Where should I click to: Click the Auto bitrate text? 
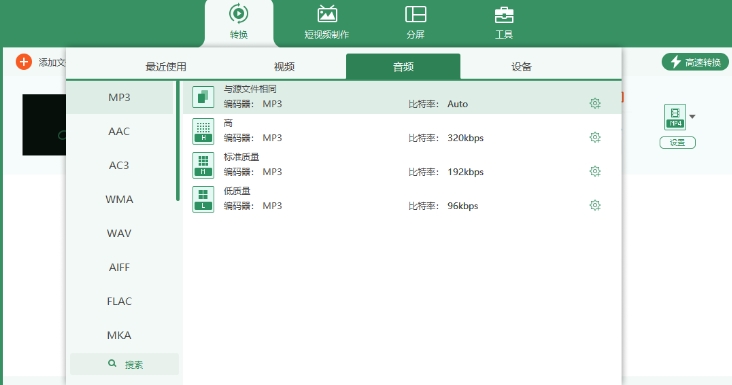click(458, 104)
